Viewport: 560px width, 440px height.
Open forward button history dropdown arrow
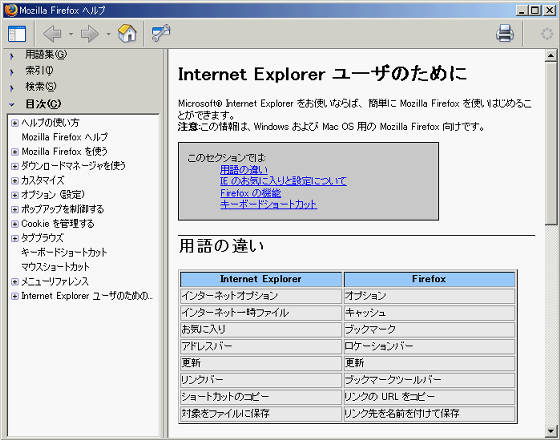(x=108, y=34)
